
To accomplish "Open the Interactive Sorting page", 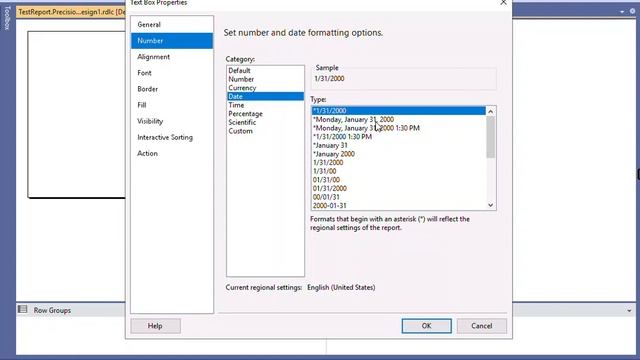I will pyautogui.click(x=171, y=138).
